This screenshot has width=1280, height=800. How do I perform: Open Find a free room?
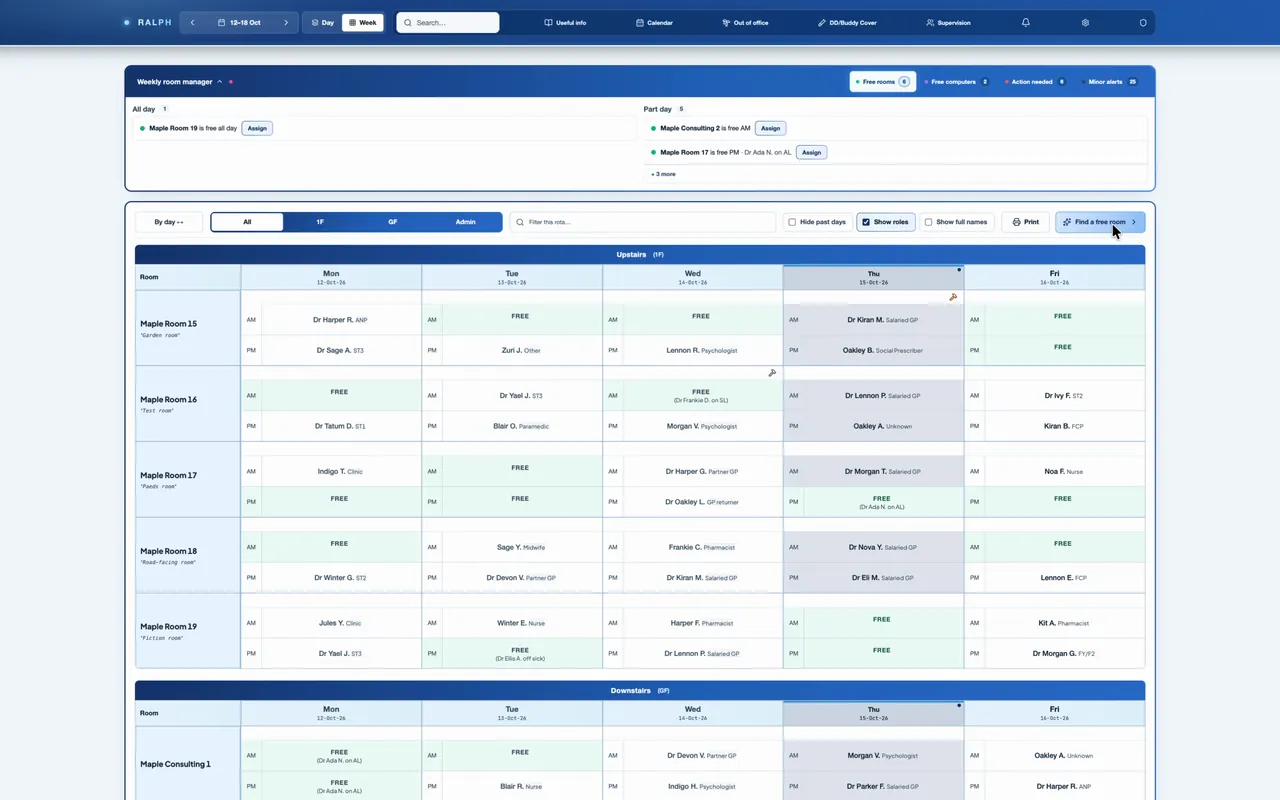(1100, 222)
